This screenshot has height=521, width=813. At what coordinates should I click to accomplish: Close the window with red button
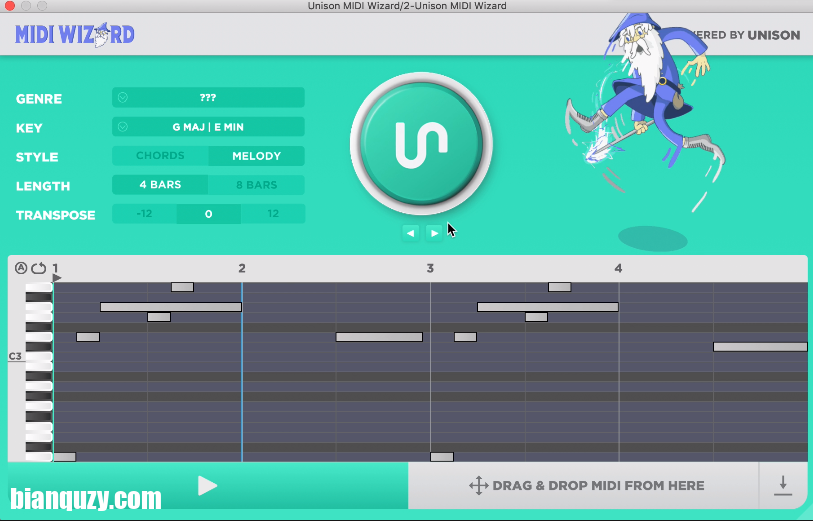click(x=9, y=6)
